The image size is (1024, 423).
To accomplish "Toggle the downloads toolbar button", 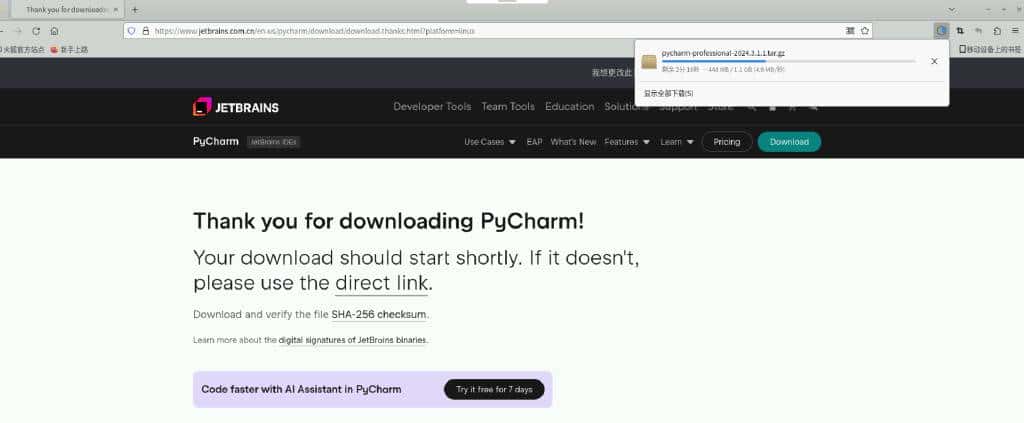I will 941,31.
